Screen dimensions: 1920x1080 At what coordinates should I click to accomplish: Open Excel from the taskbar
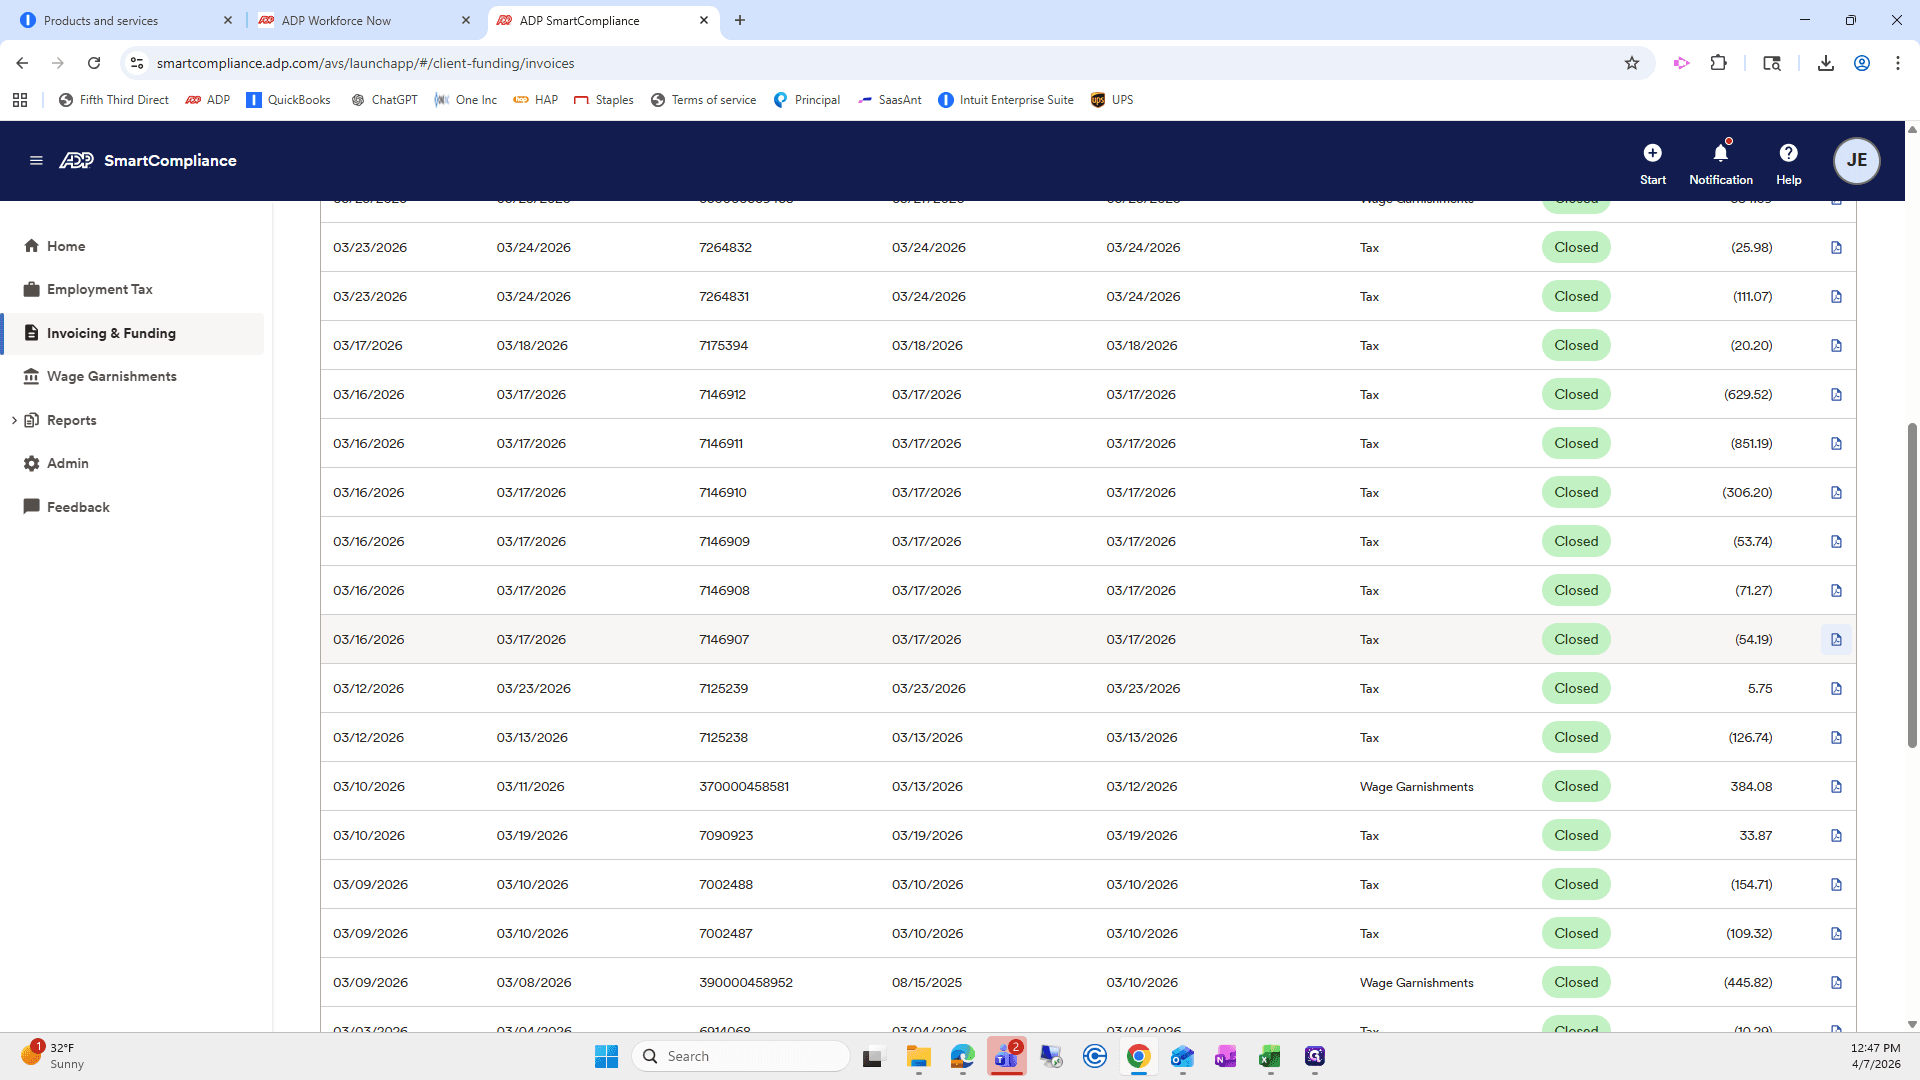pyautogui.click(x=1270, y=1056)
